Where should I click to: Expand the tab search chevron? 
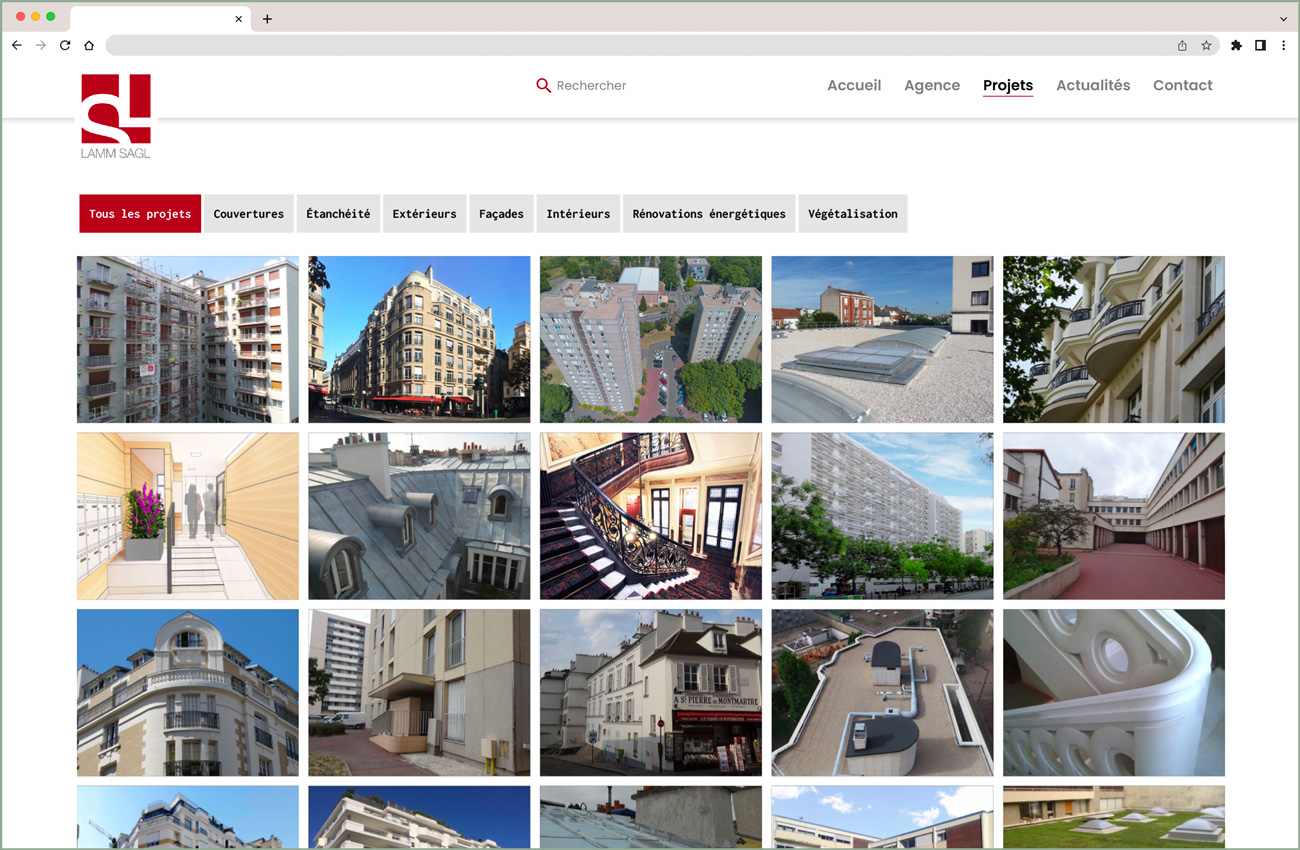1283,19
